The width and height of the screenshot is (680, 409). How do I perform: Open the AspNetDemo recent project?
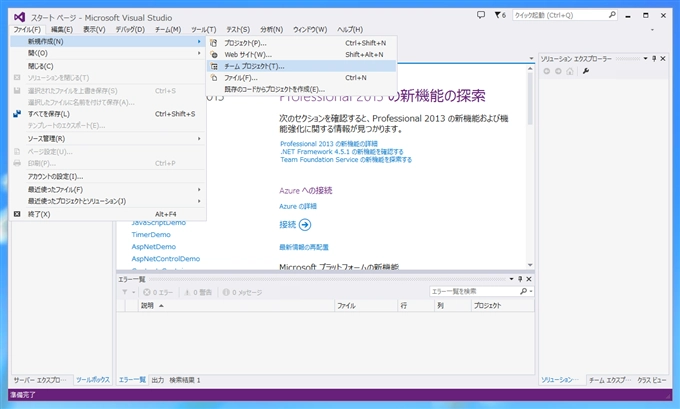[154, 247]
